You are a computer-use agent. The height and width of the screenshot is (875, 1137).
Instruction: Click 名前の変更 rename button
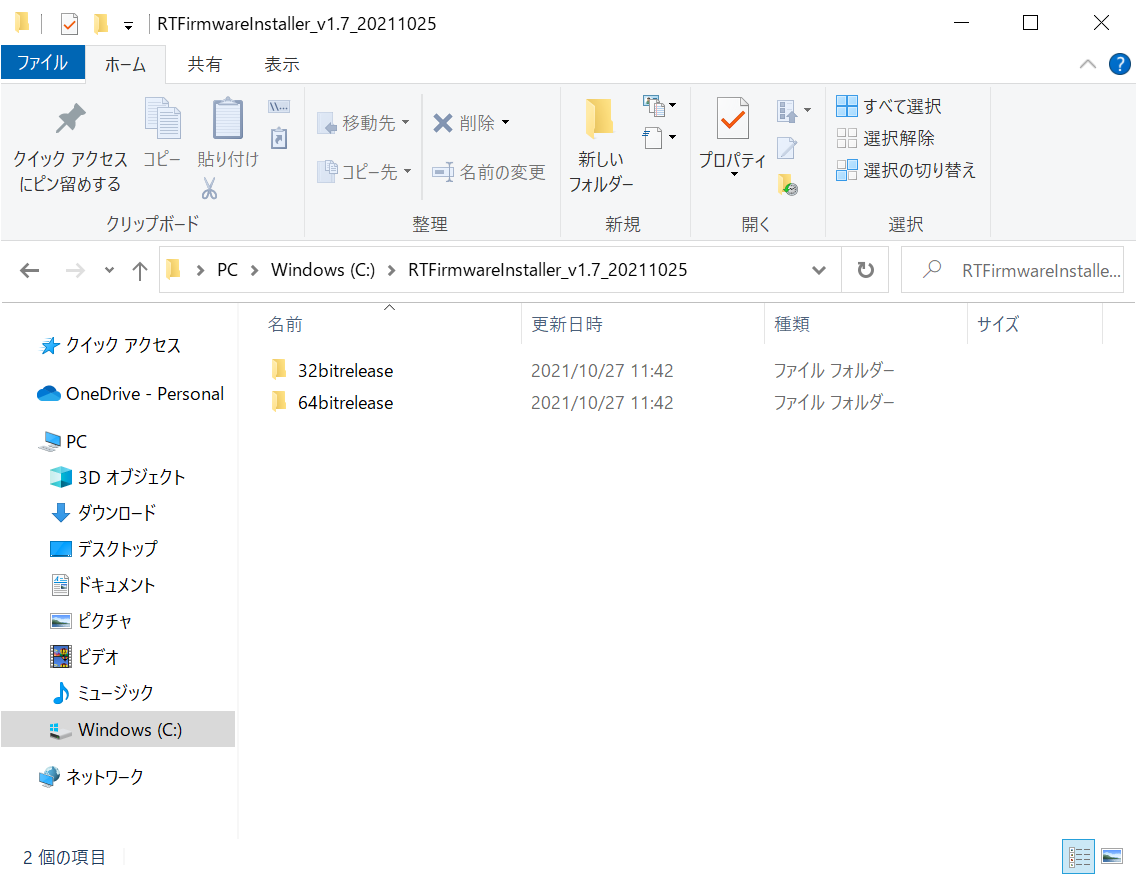(x=489, y=172)
